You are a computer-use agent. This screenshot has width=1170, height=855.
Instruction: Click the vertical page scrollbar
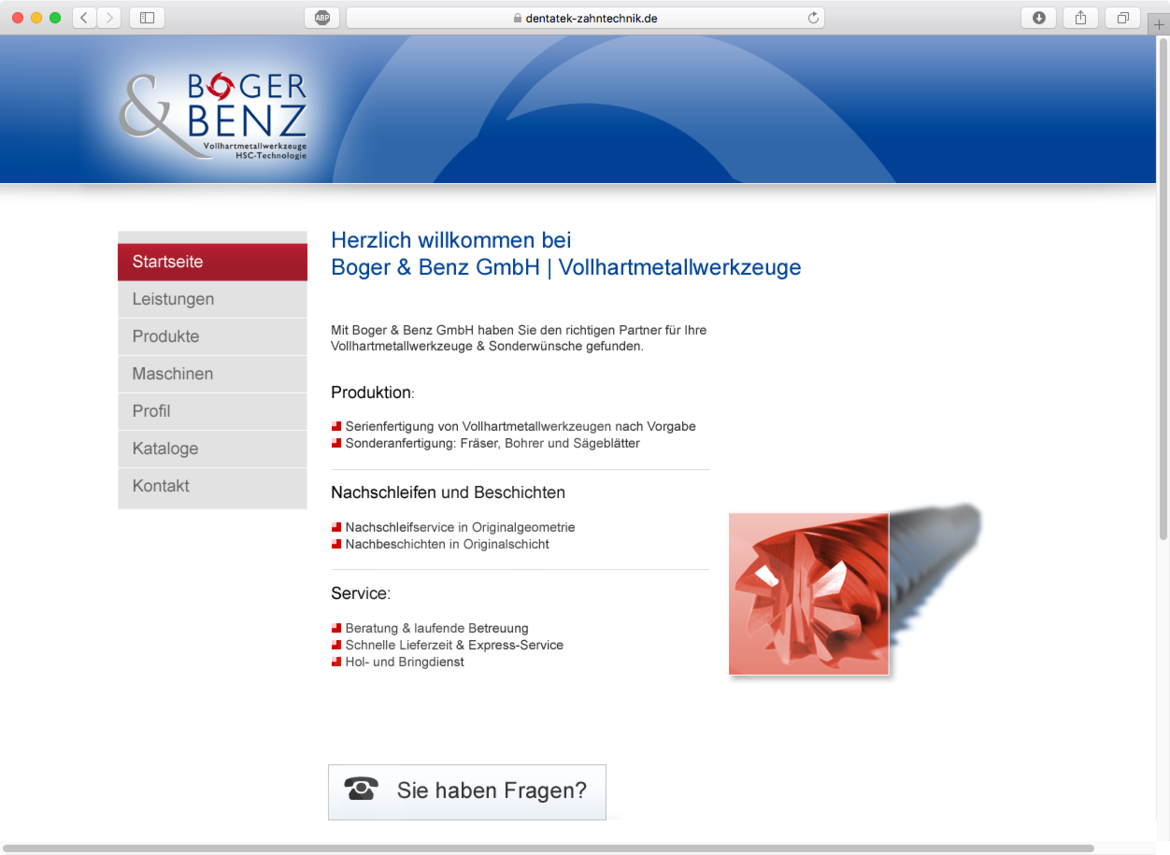[x=1163, y=291]
